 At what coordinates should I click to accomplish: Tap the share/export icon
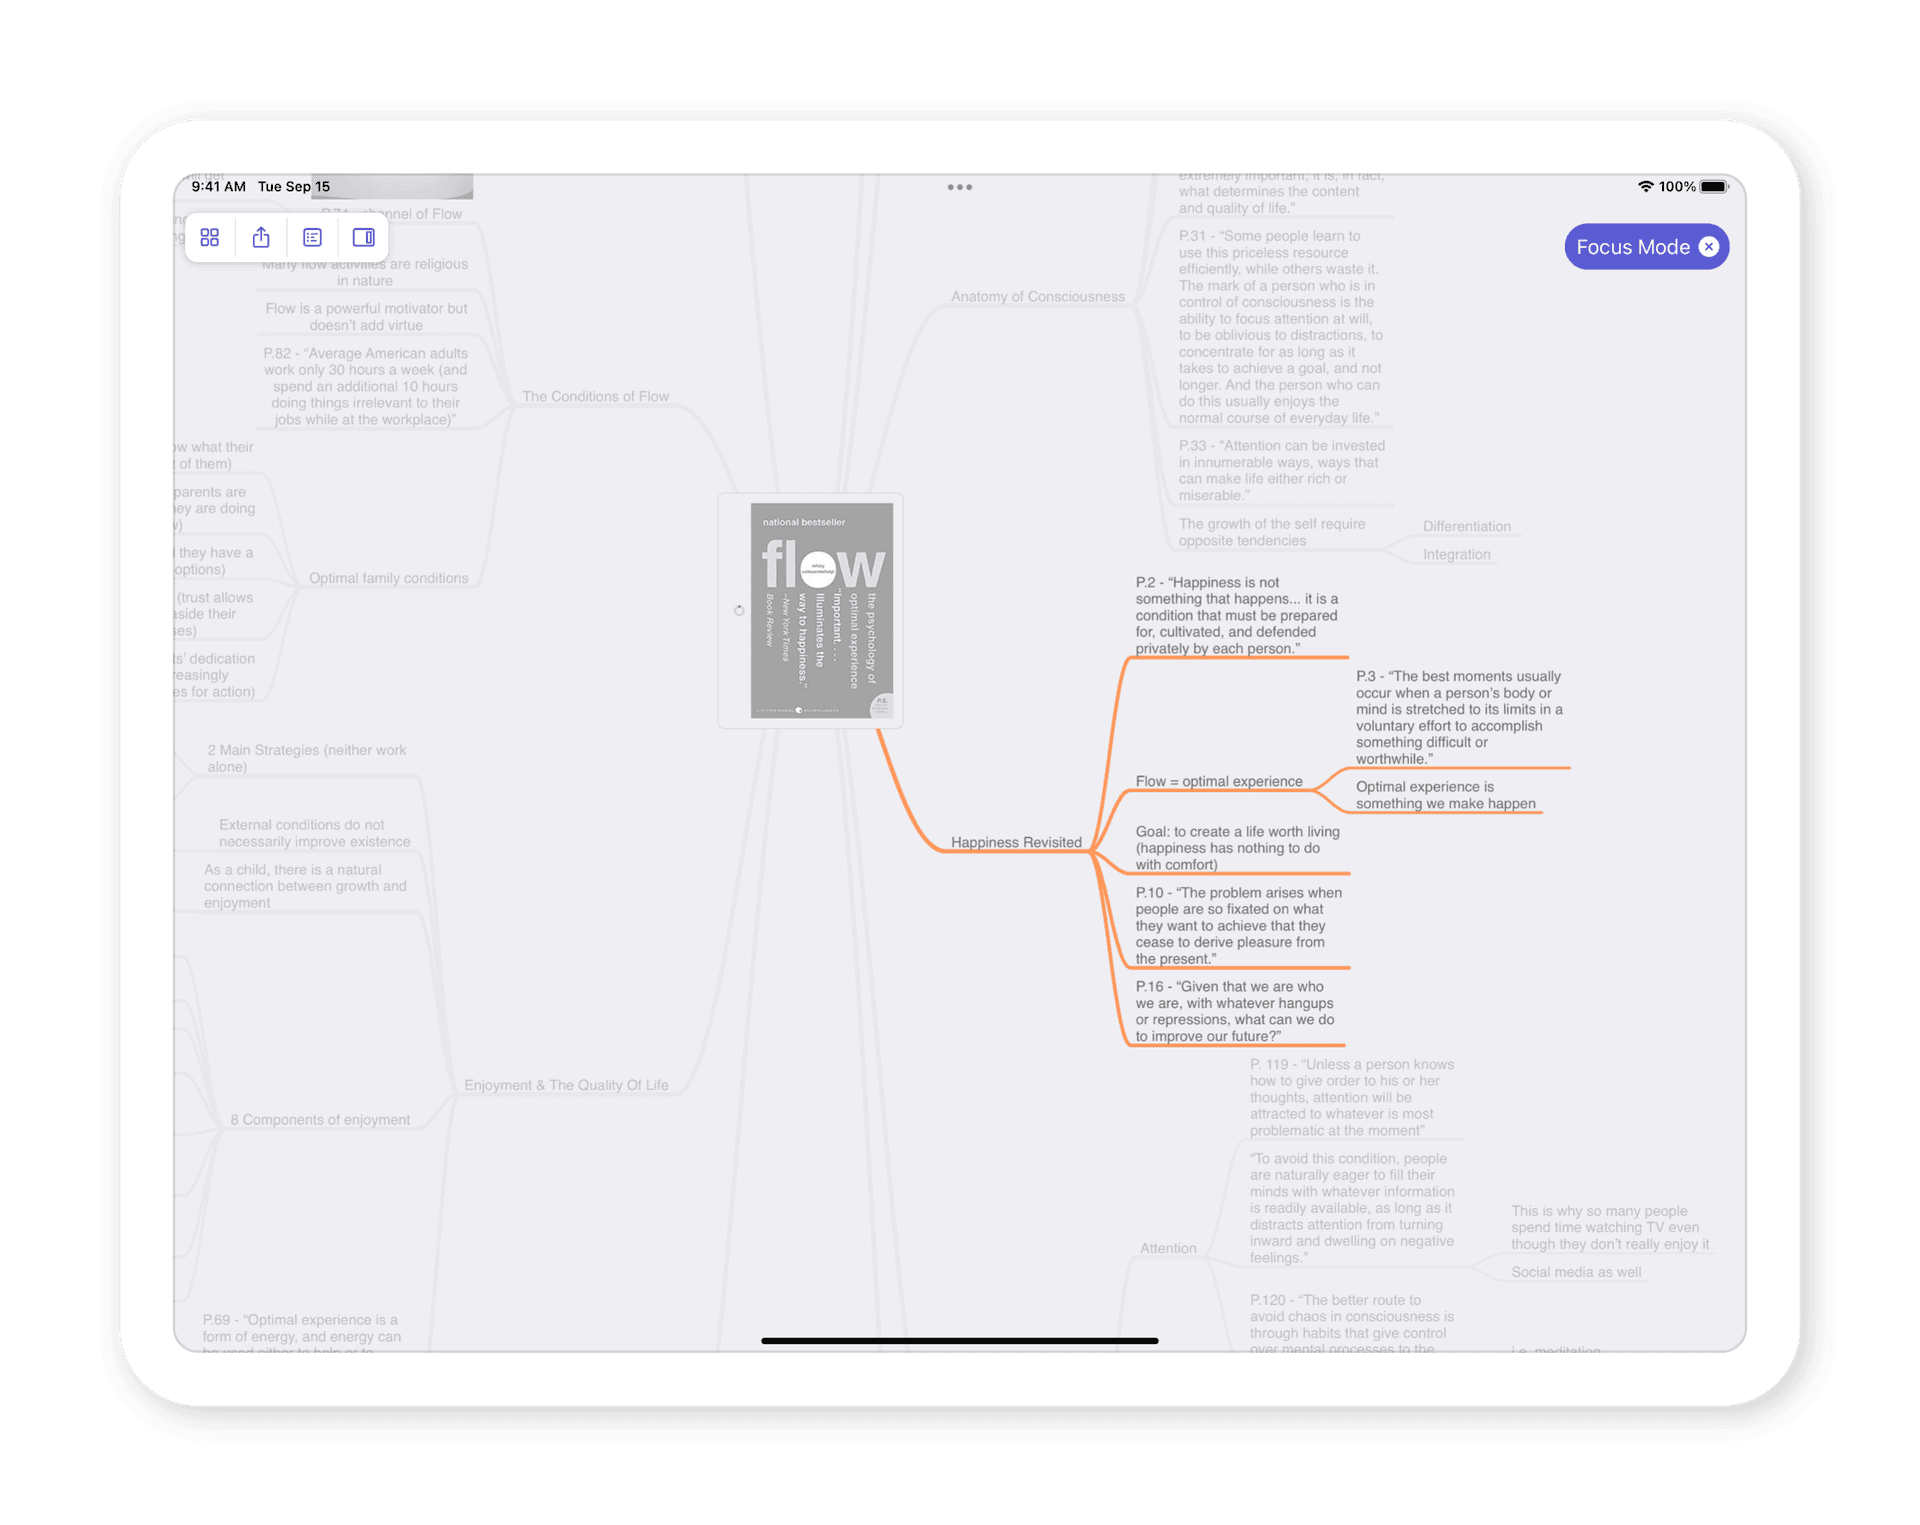261,238
